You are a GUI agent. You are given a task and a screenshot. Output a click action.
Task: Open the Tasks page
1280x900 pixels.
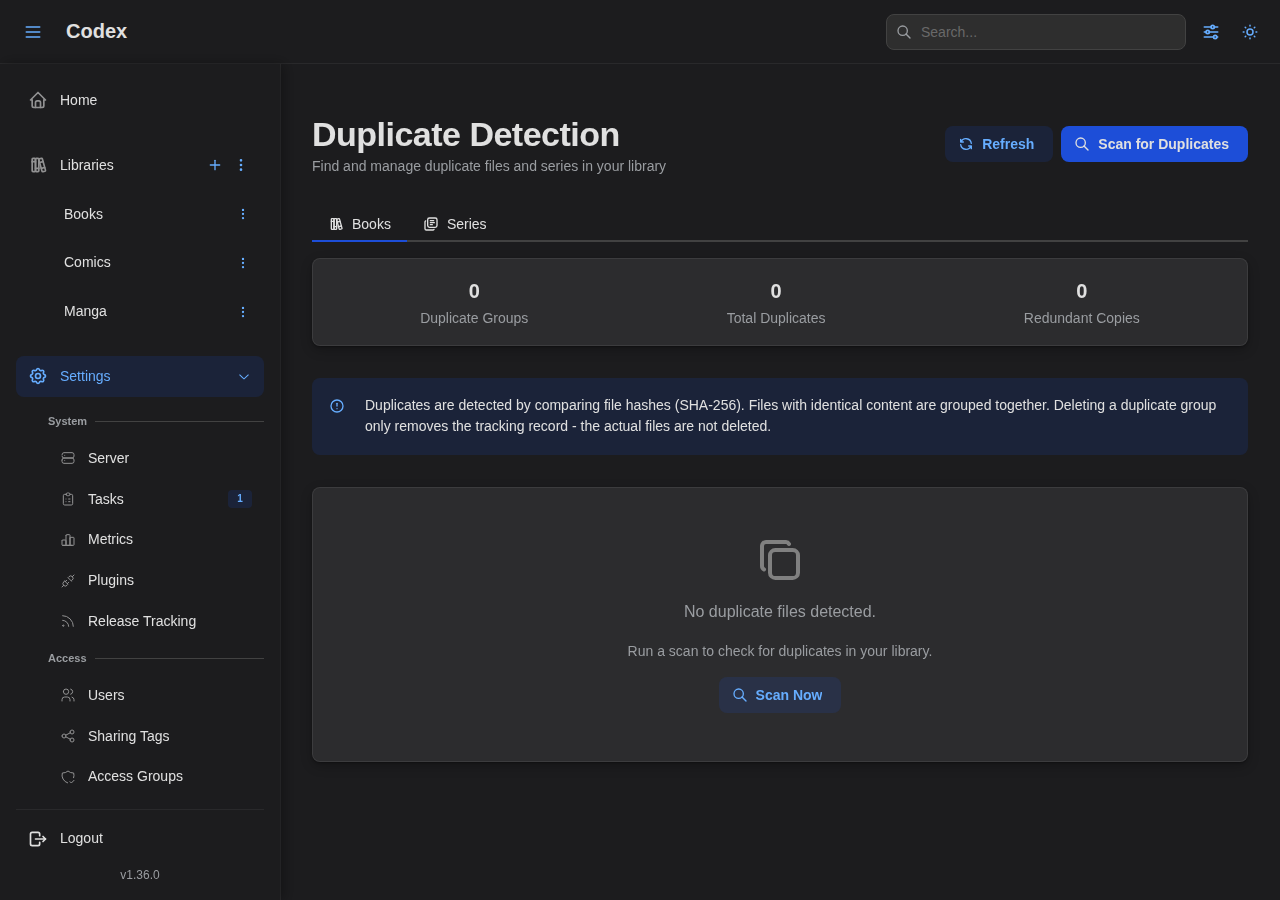pos(156,499)
